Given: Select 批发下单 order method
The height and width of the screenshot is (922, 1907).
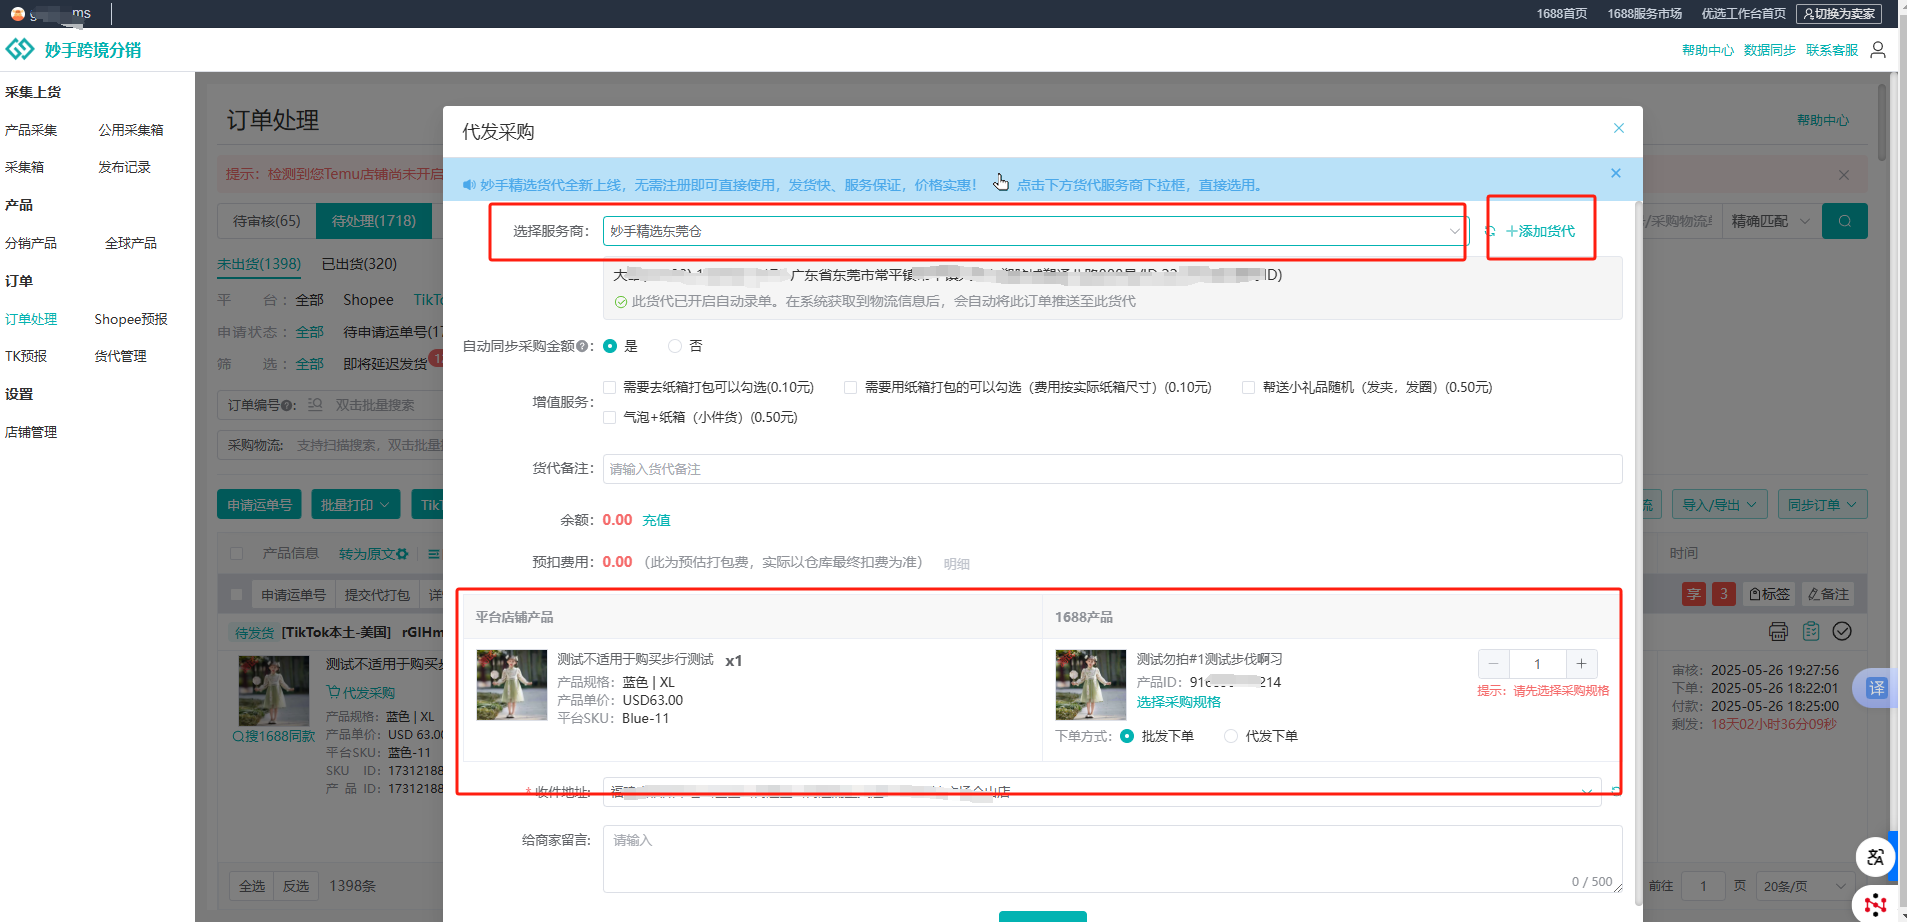Looking at the screenshot, I should pos(1127,736).
